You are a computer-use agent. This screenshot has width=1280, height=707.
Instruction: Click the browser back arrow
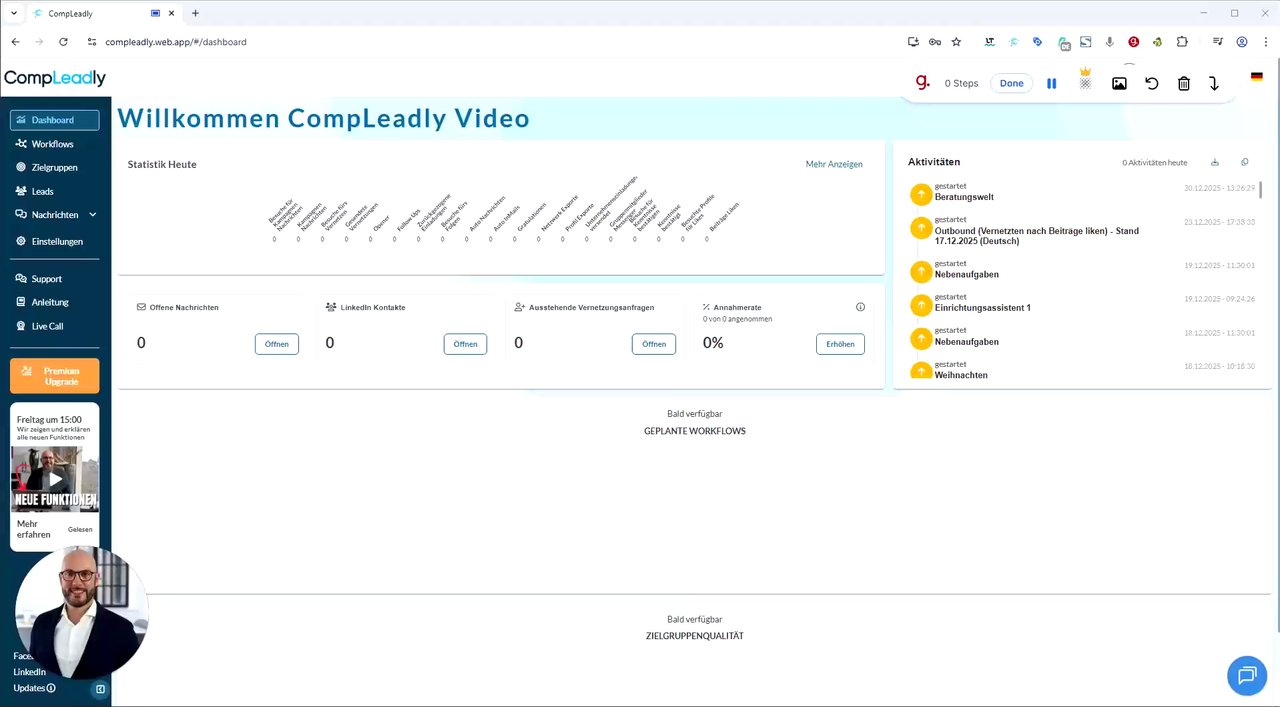point(15,42)
